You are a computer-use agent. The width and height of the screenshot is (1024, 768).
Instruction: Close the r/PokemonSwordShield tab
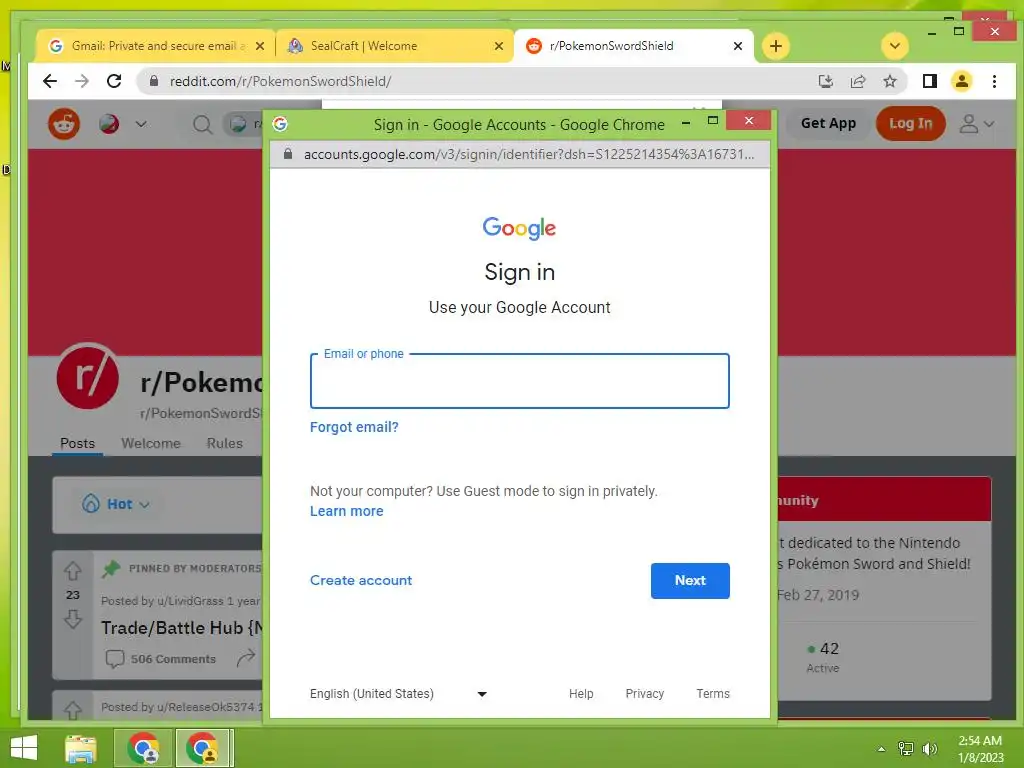click(738, 46)
